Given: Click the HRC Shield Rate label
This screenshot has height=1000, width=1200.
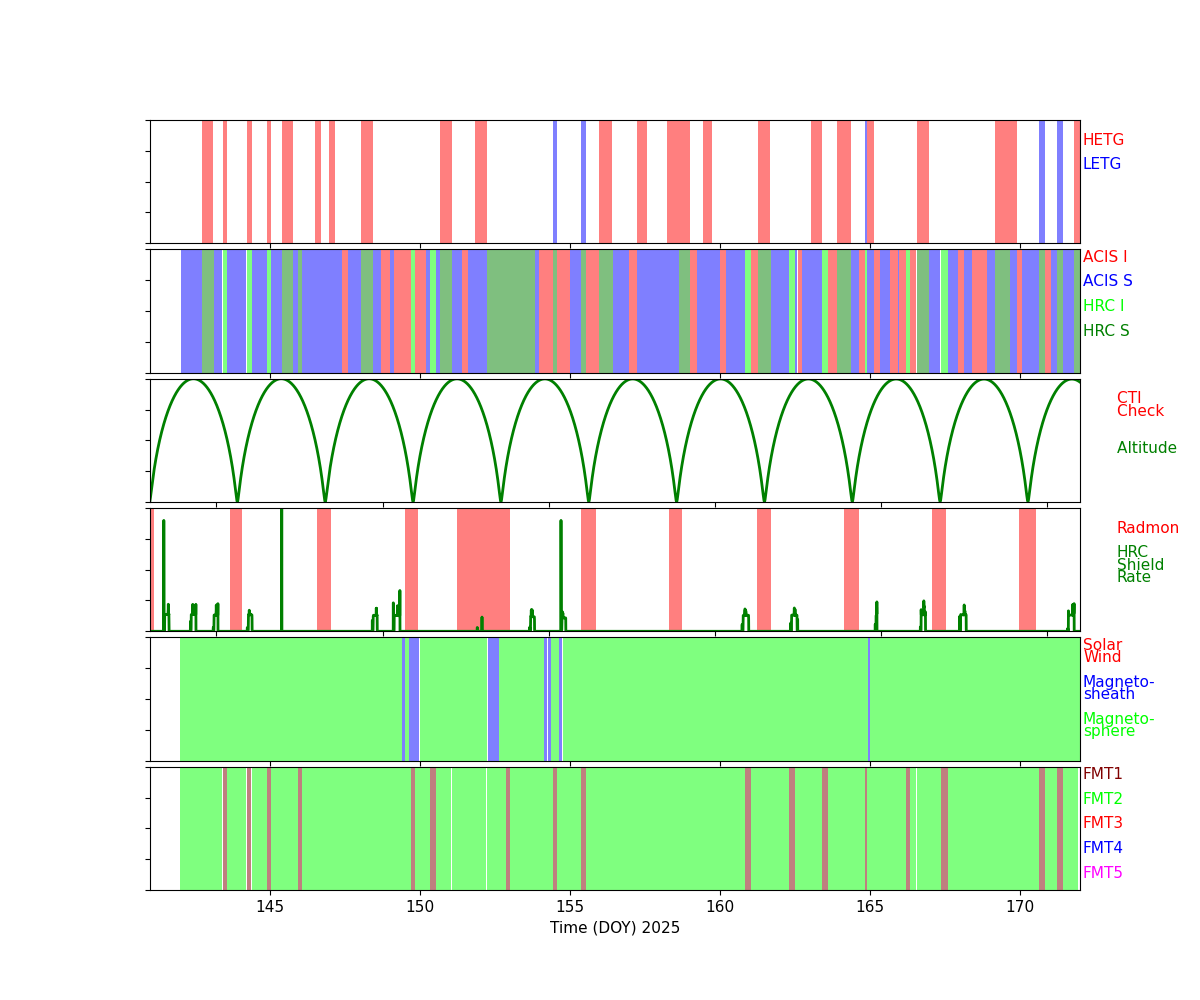Looking at the screenshot, I should (x=1140, y=564).
